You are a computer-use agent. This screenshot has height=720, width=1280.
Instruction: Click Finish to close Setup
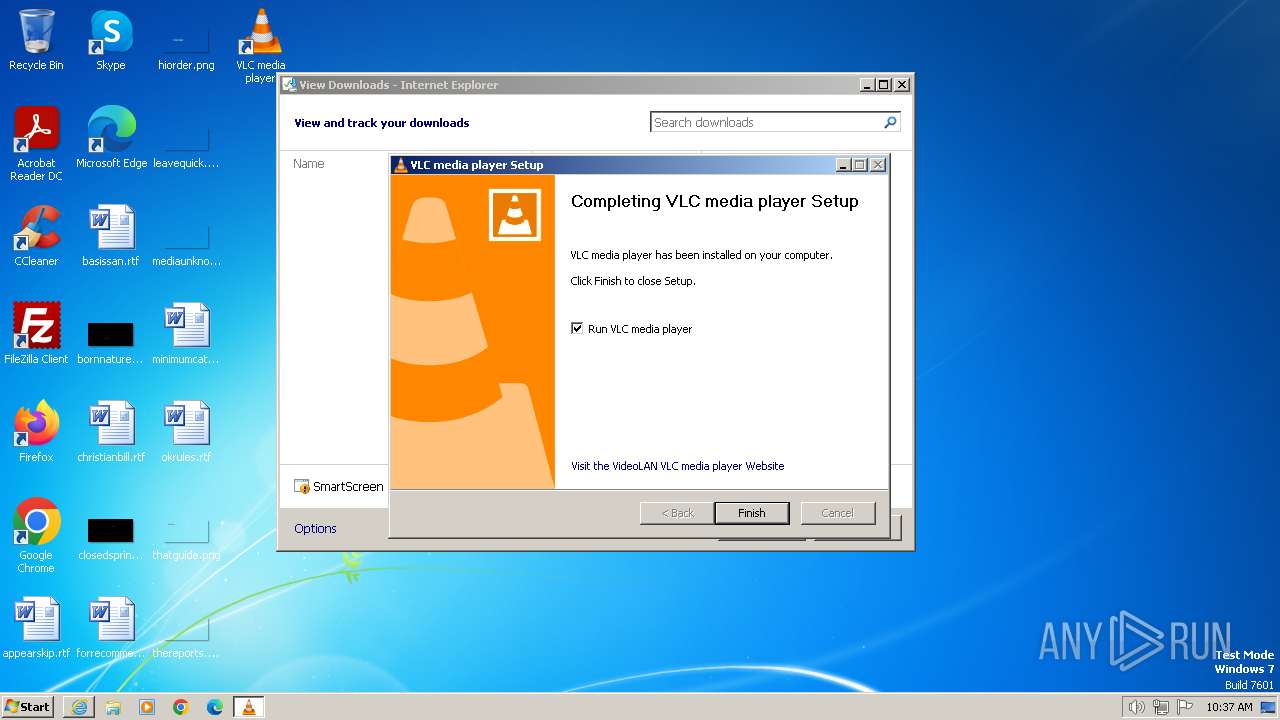pyautogui.click(x=751, y=513)
